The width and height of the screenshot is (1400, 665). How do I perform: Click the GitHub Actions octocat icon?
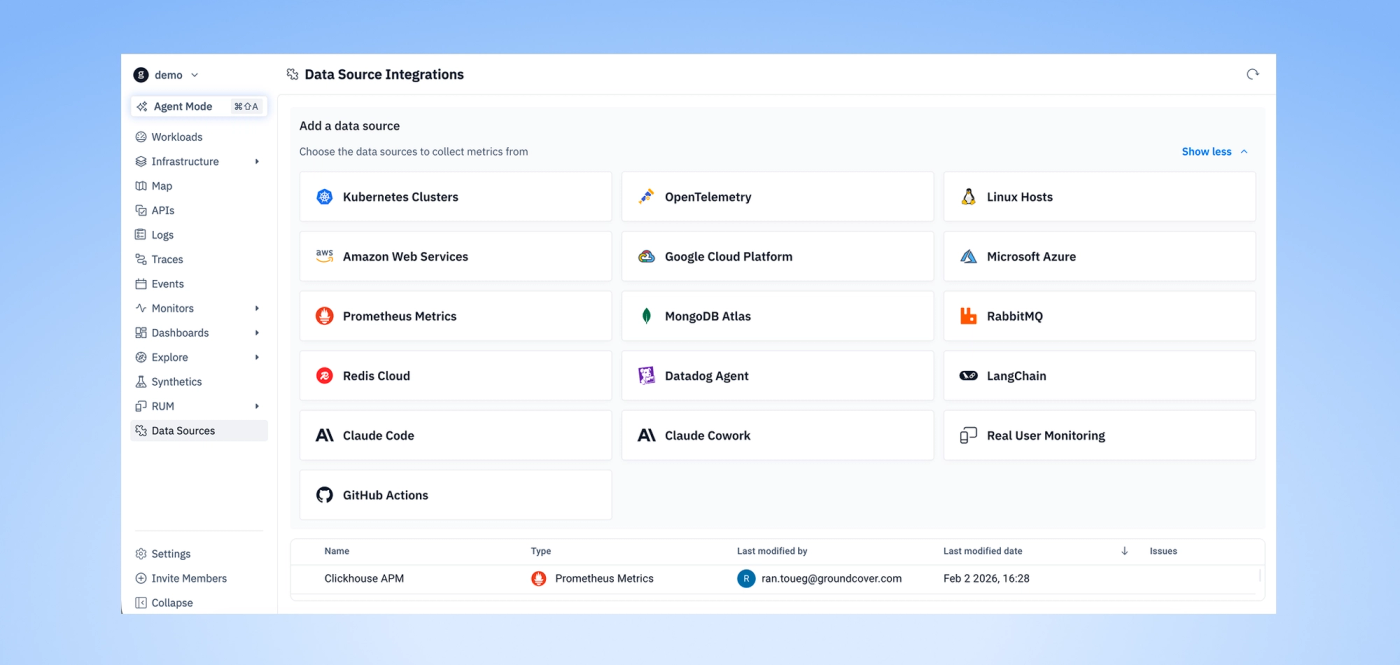[x=324, y=495]
